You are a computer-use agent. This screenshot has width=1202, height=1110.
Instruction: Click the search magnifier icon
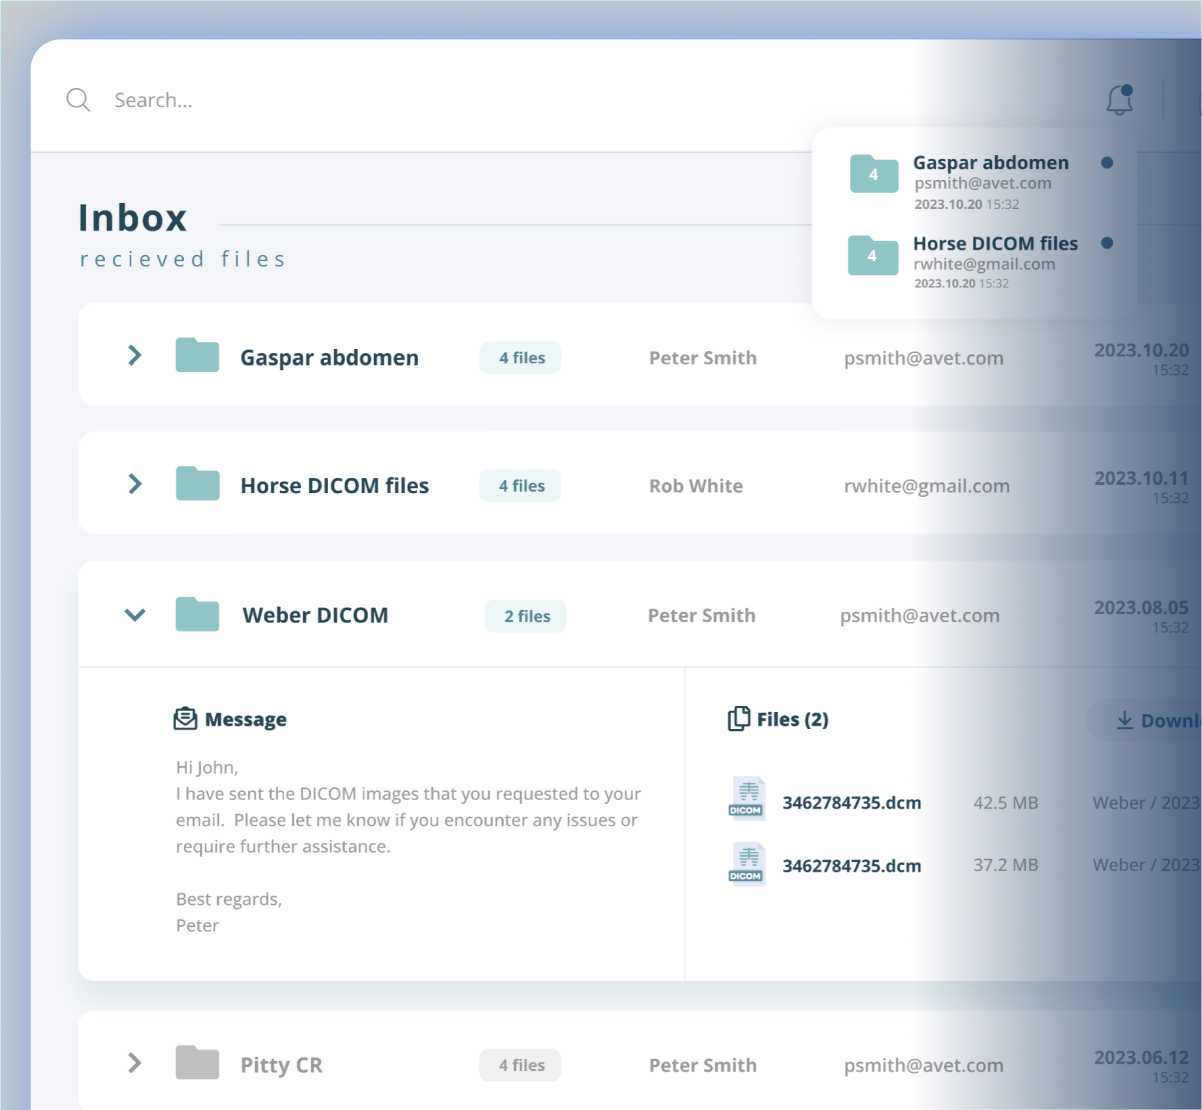78,100
